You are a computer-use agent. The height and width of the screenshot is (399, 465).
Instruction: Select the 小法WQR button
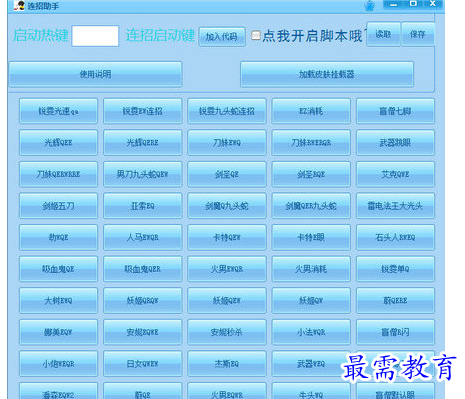[311, 332]
